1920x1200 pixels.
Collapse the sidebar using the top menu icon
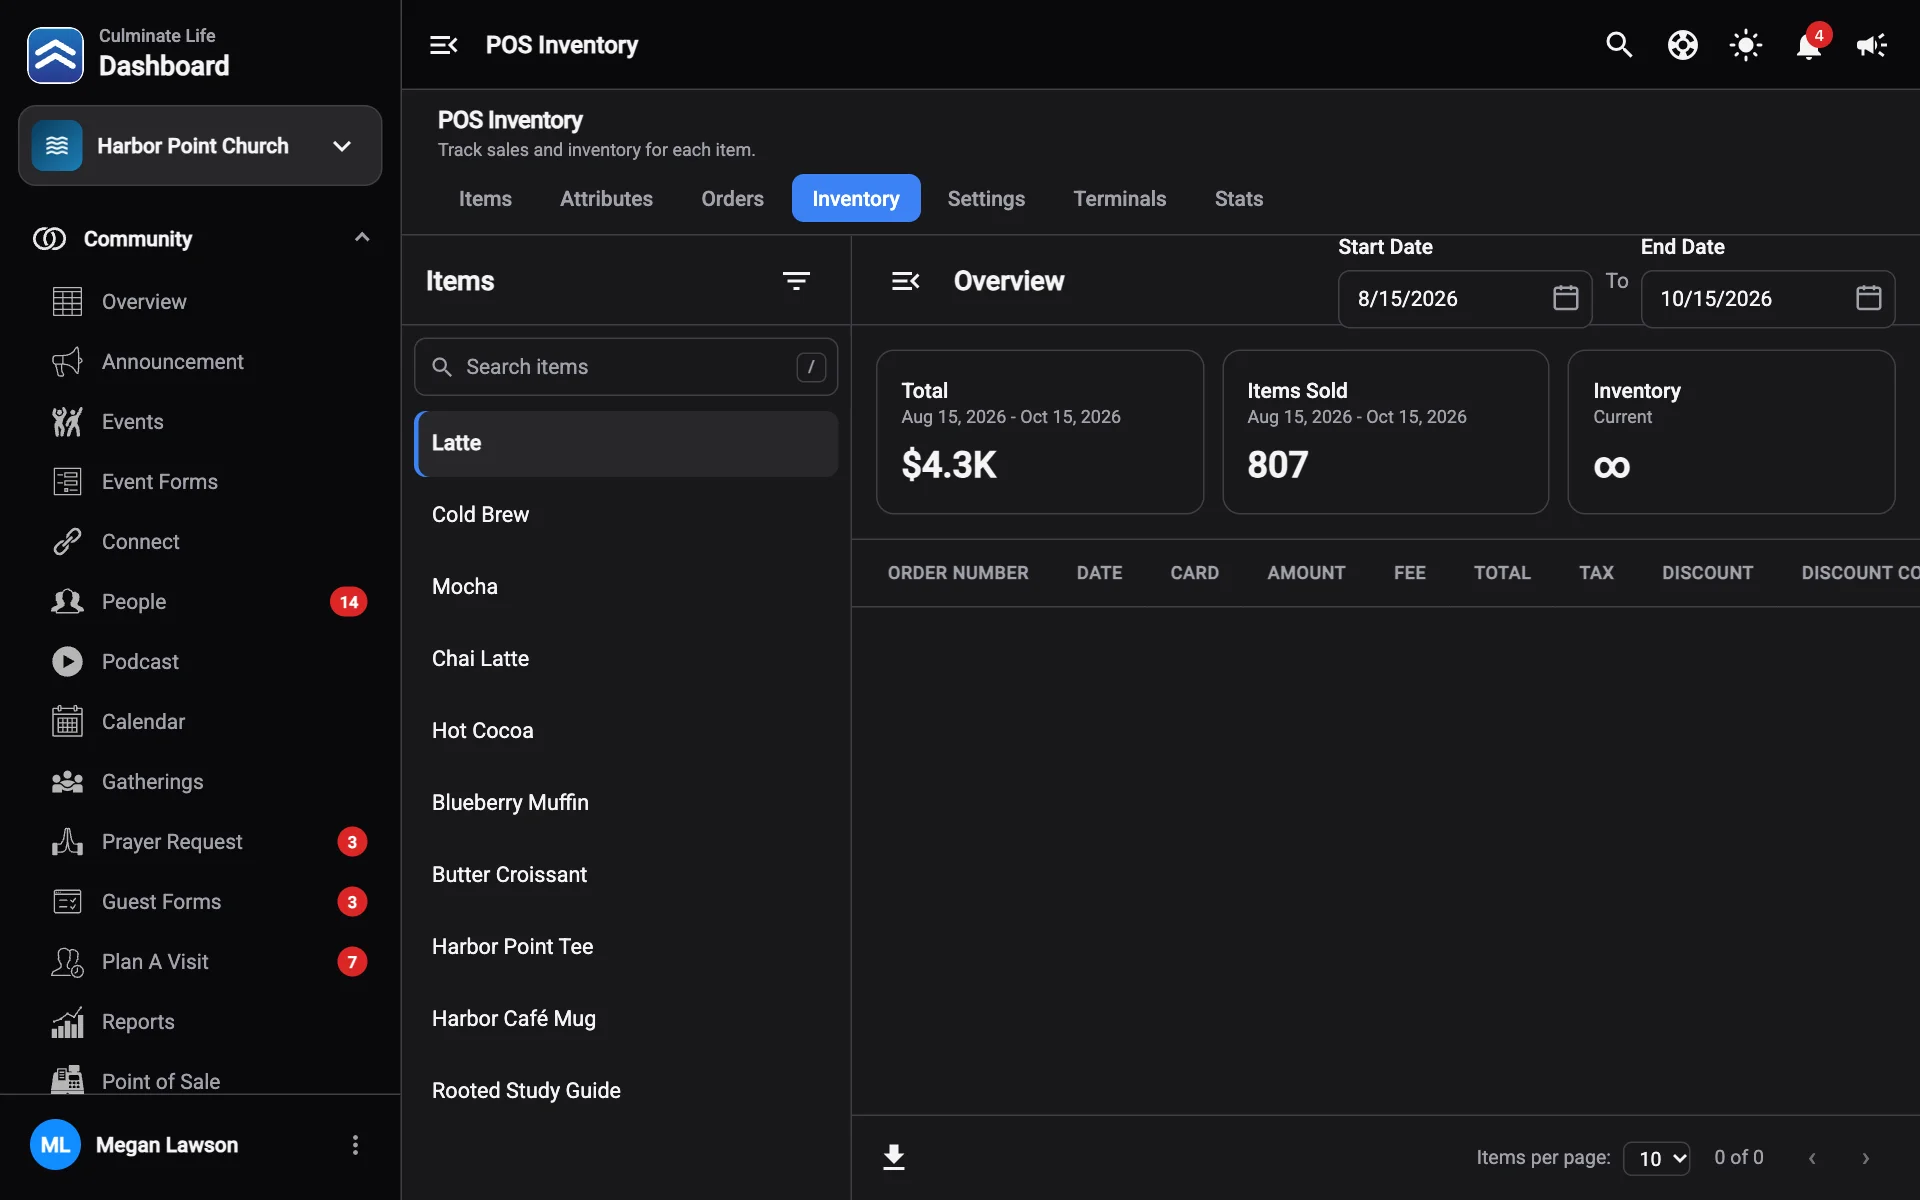(x=443, y=45)
